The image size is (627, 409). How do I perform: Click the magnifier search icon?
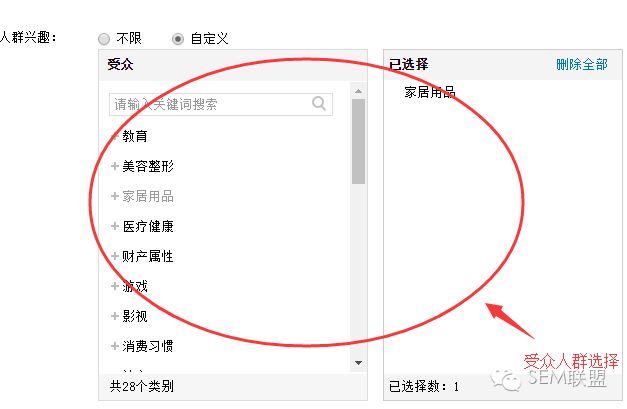click(319, 104)
